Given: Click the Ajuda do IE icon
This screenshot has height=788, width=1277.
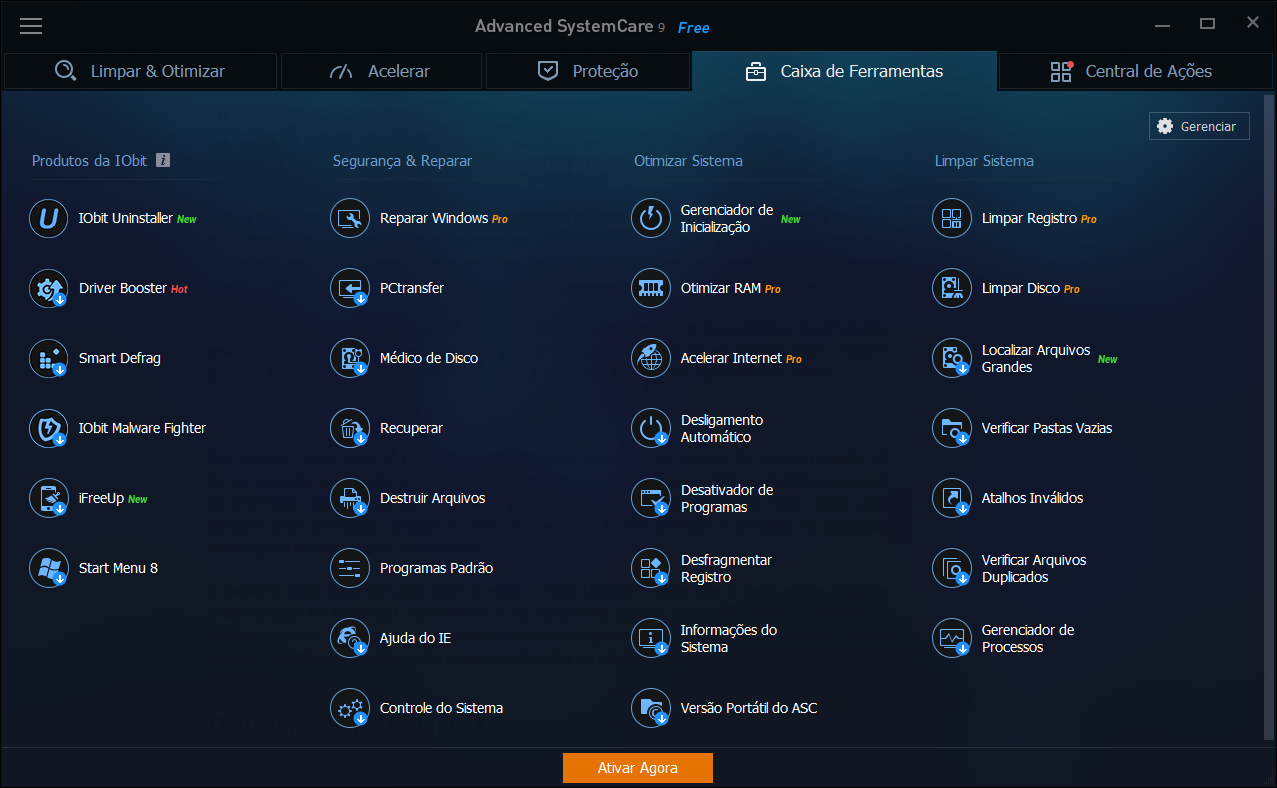Looking at the screenshot, I should 350,638.
